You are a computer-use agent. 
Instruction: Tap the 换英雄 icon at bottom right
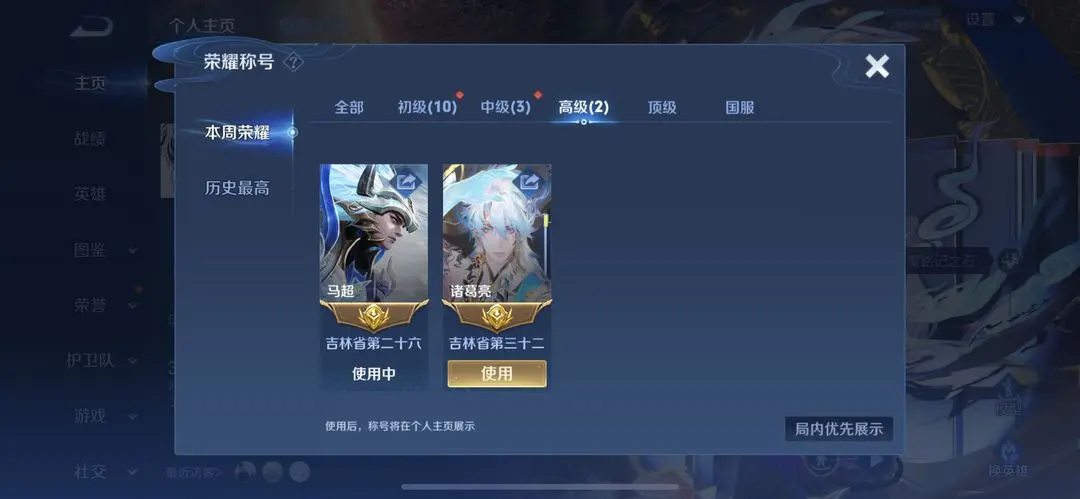click(x=1008, y=459)
